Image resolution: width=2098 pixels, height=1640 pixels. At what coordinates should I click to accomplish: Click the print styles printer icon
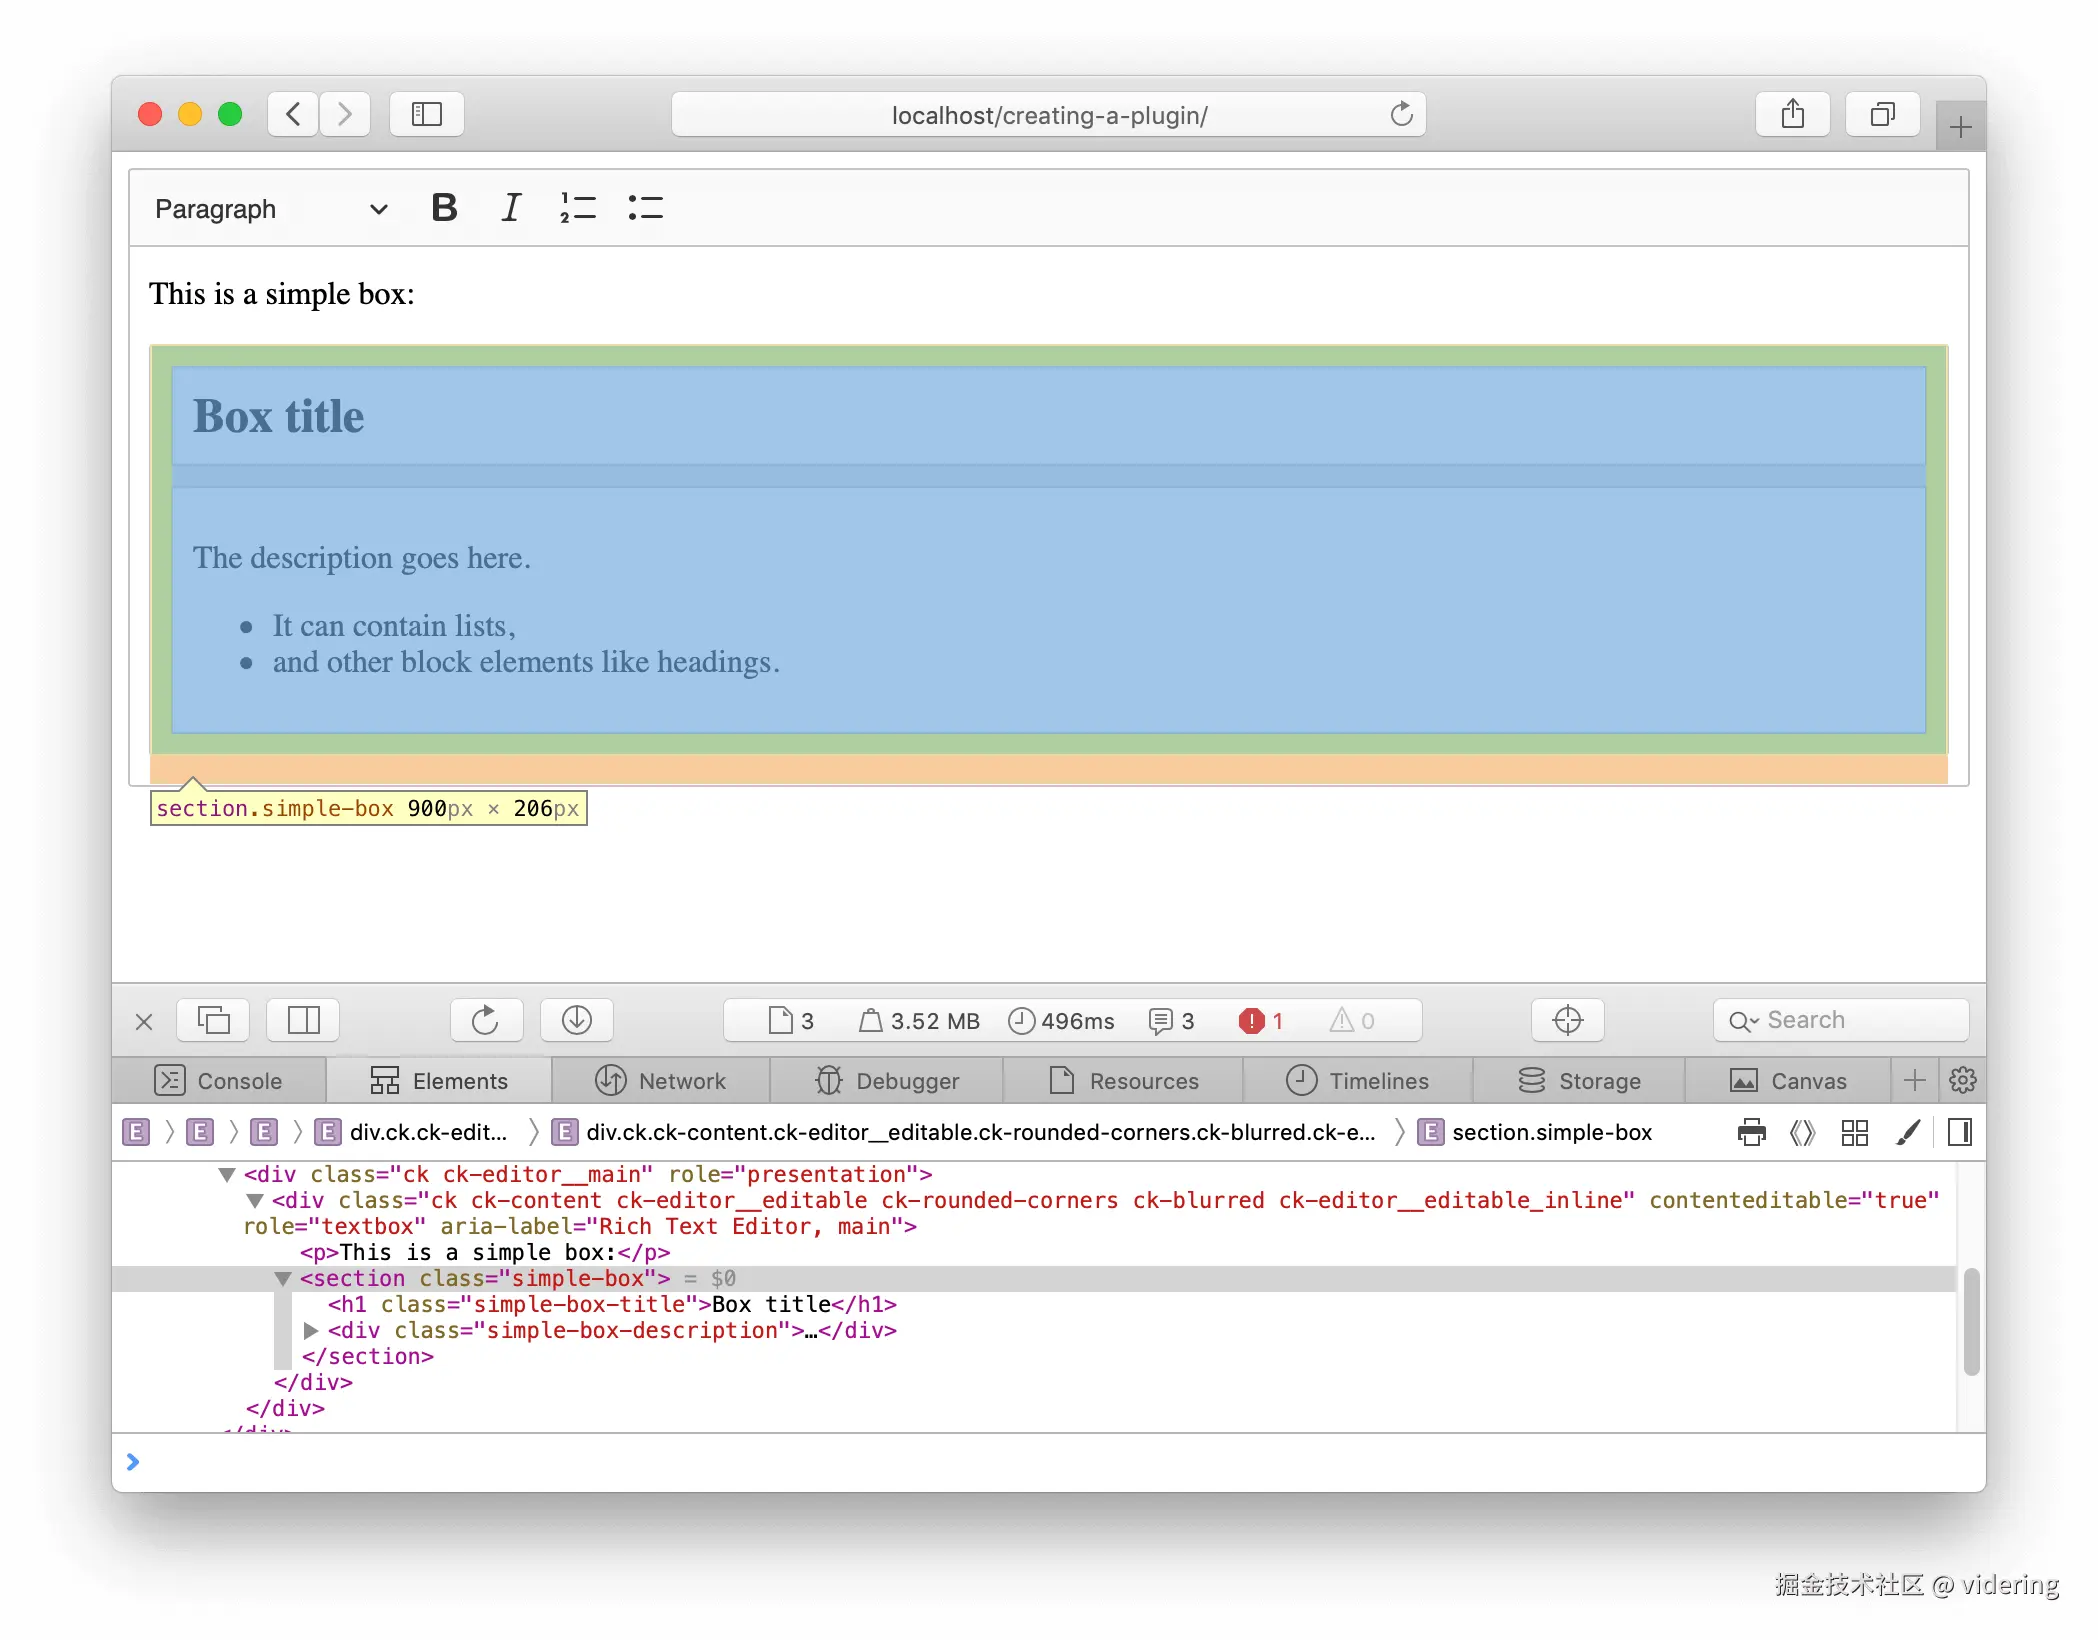click(x=1751, y=1132)
